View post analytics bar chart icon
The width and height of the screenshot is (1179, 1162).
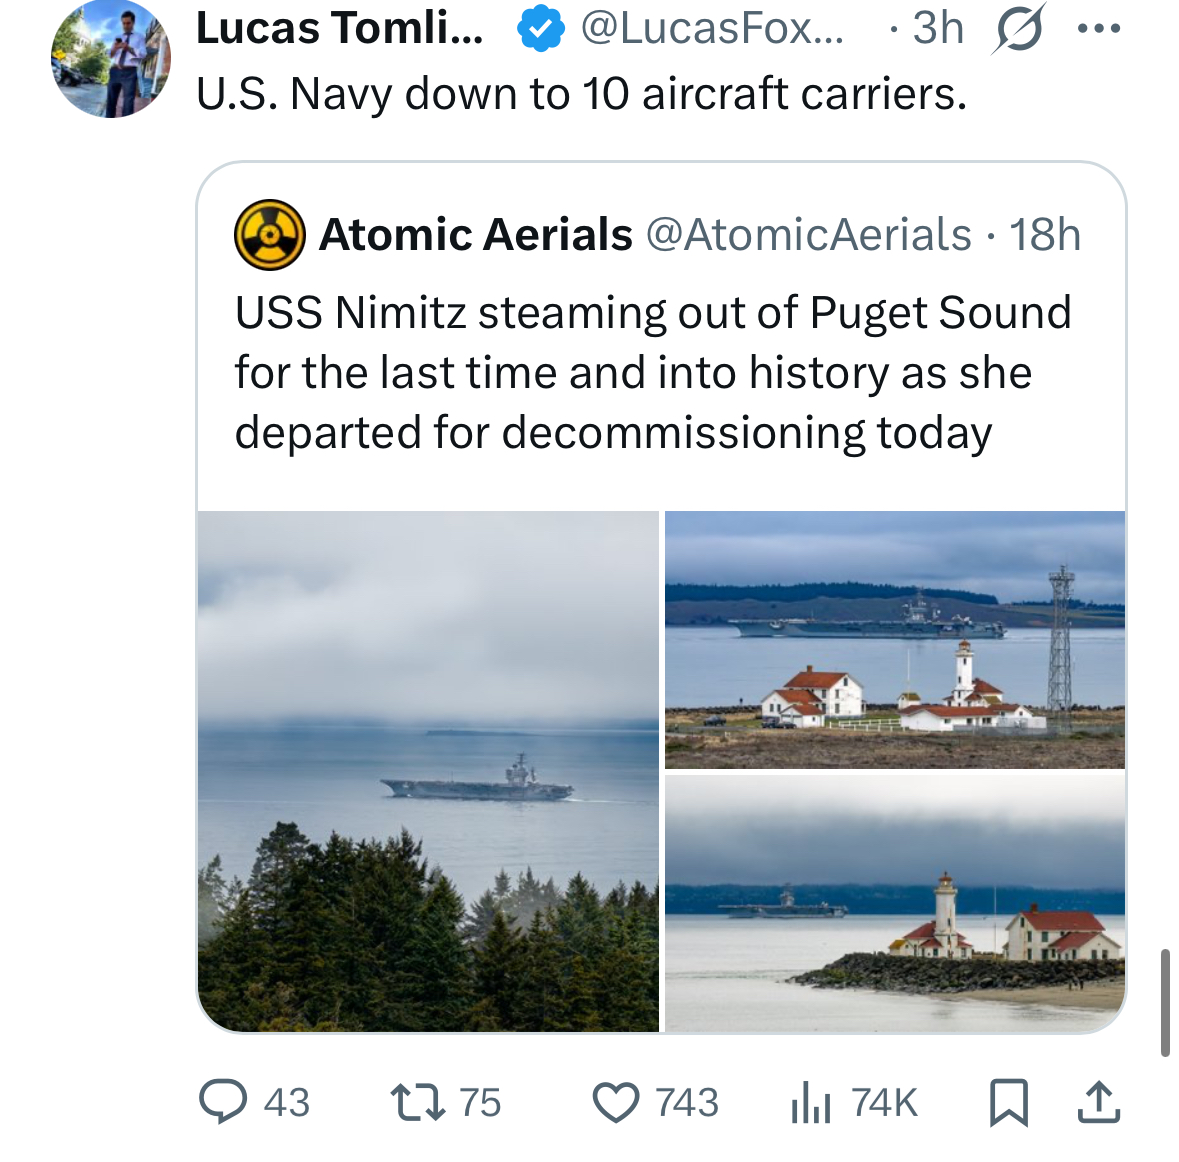(x=811, y=1103)
